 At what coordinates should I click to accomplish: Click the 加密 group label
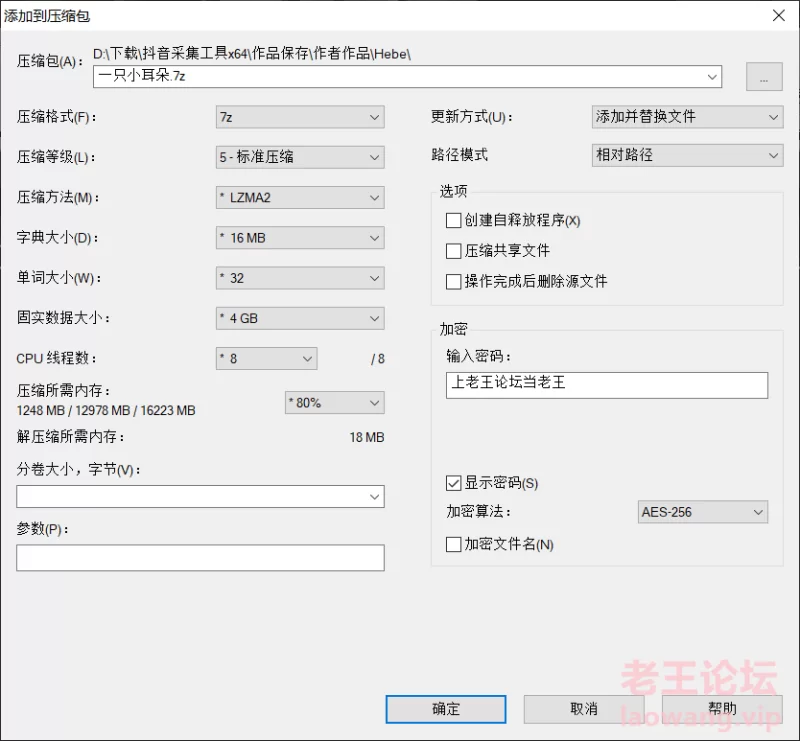[x=453, y=330]
